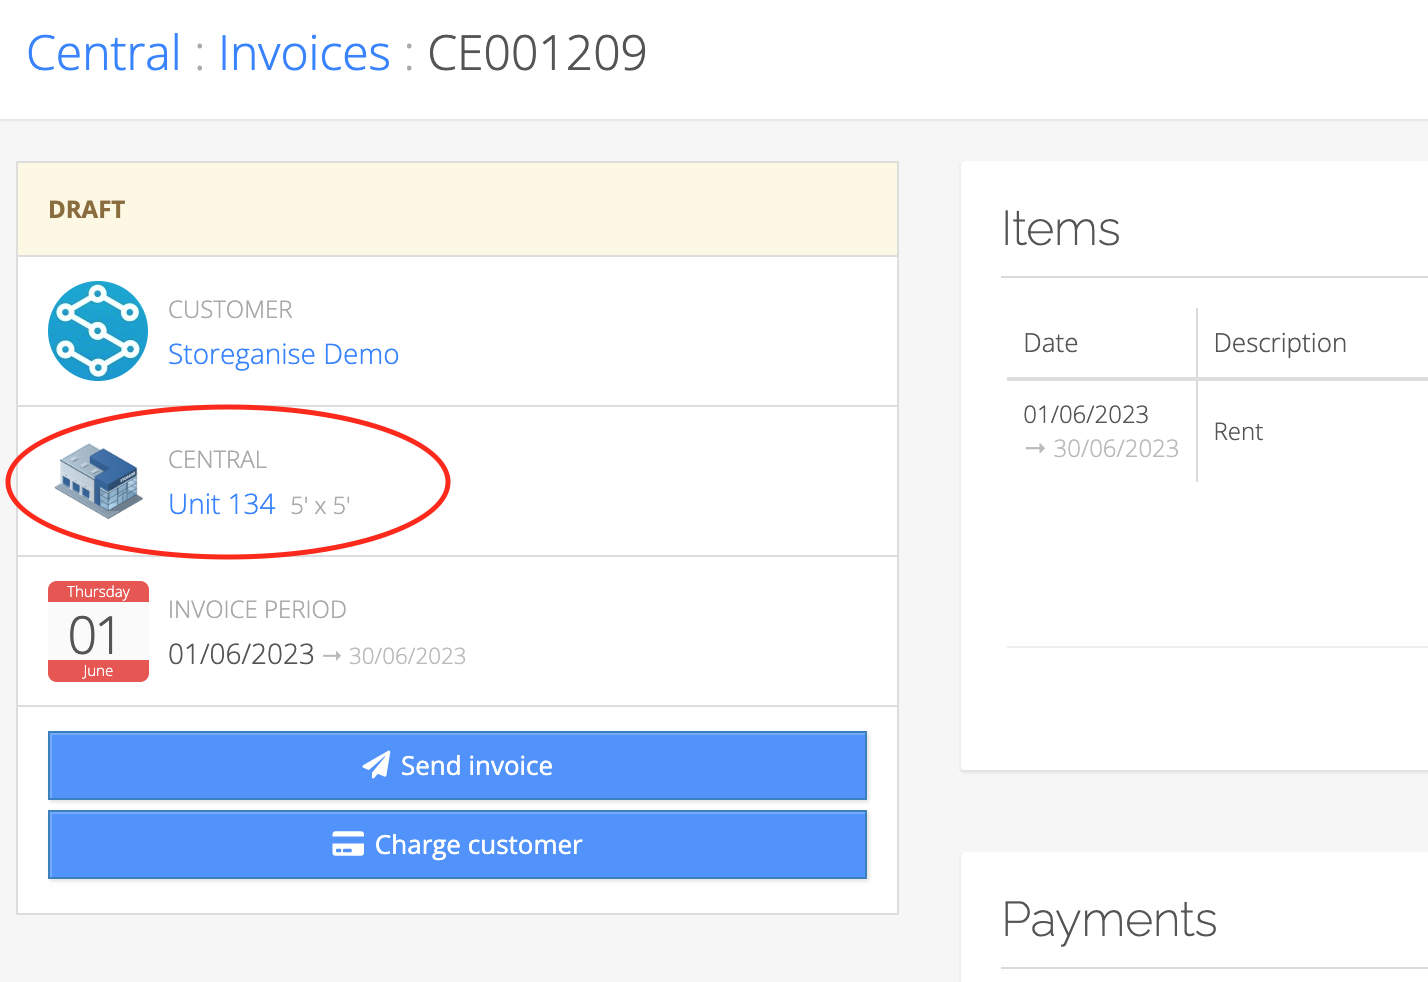Click the Send invoice button
The width and height of the screenshot is (1428, 982).
pos(457,765)
